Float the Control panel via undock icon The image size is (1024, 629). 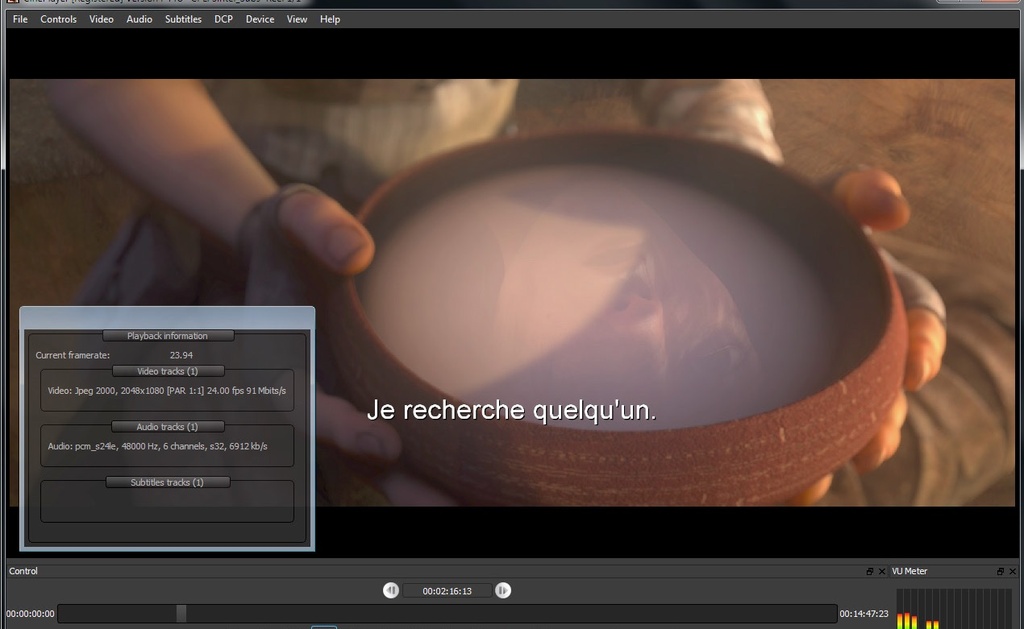coord(869,572)
